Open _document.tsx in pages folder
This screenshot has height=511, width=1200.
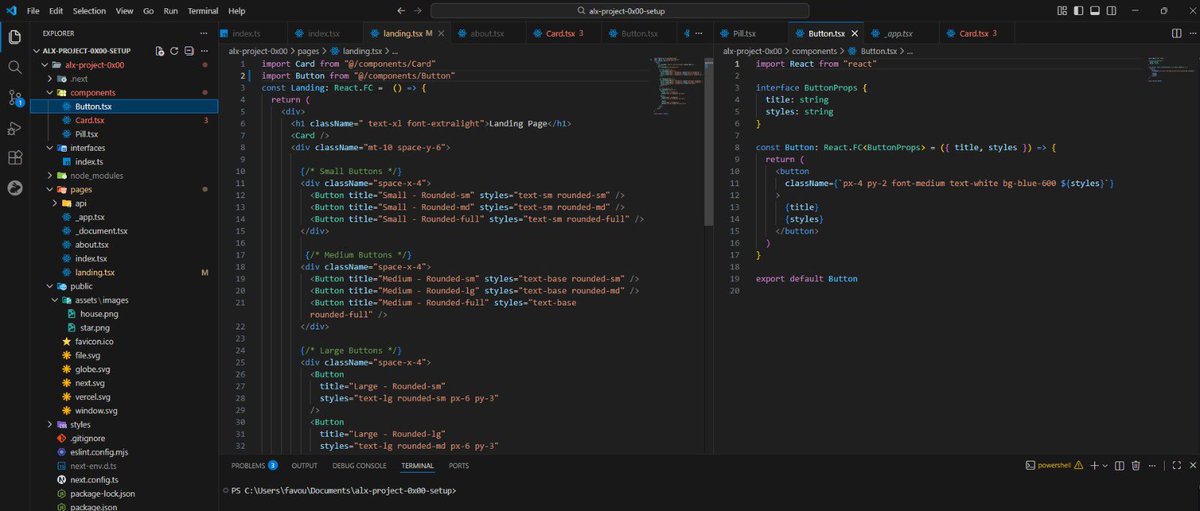tap(101, 230)
